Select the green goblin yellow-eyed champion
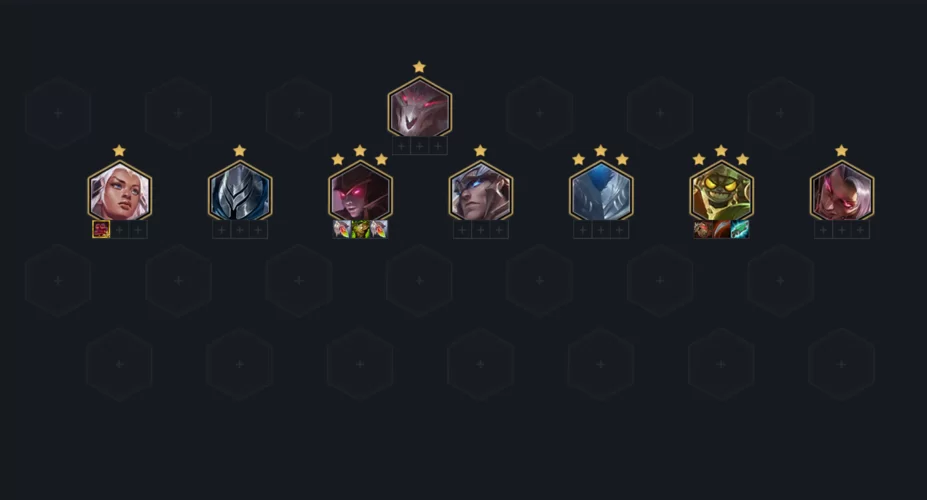Screen dimensions: 927x500 pyautogui.click(x=721, y=191)
